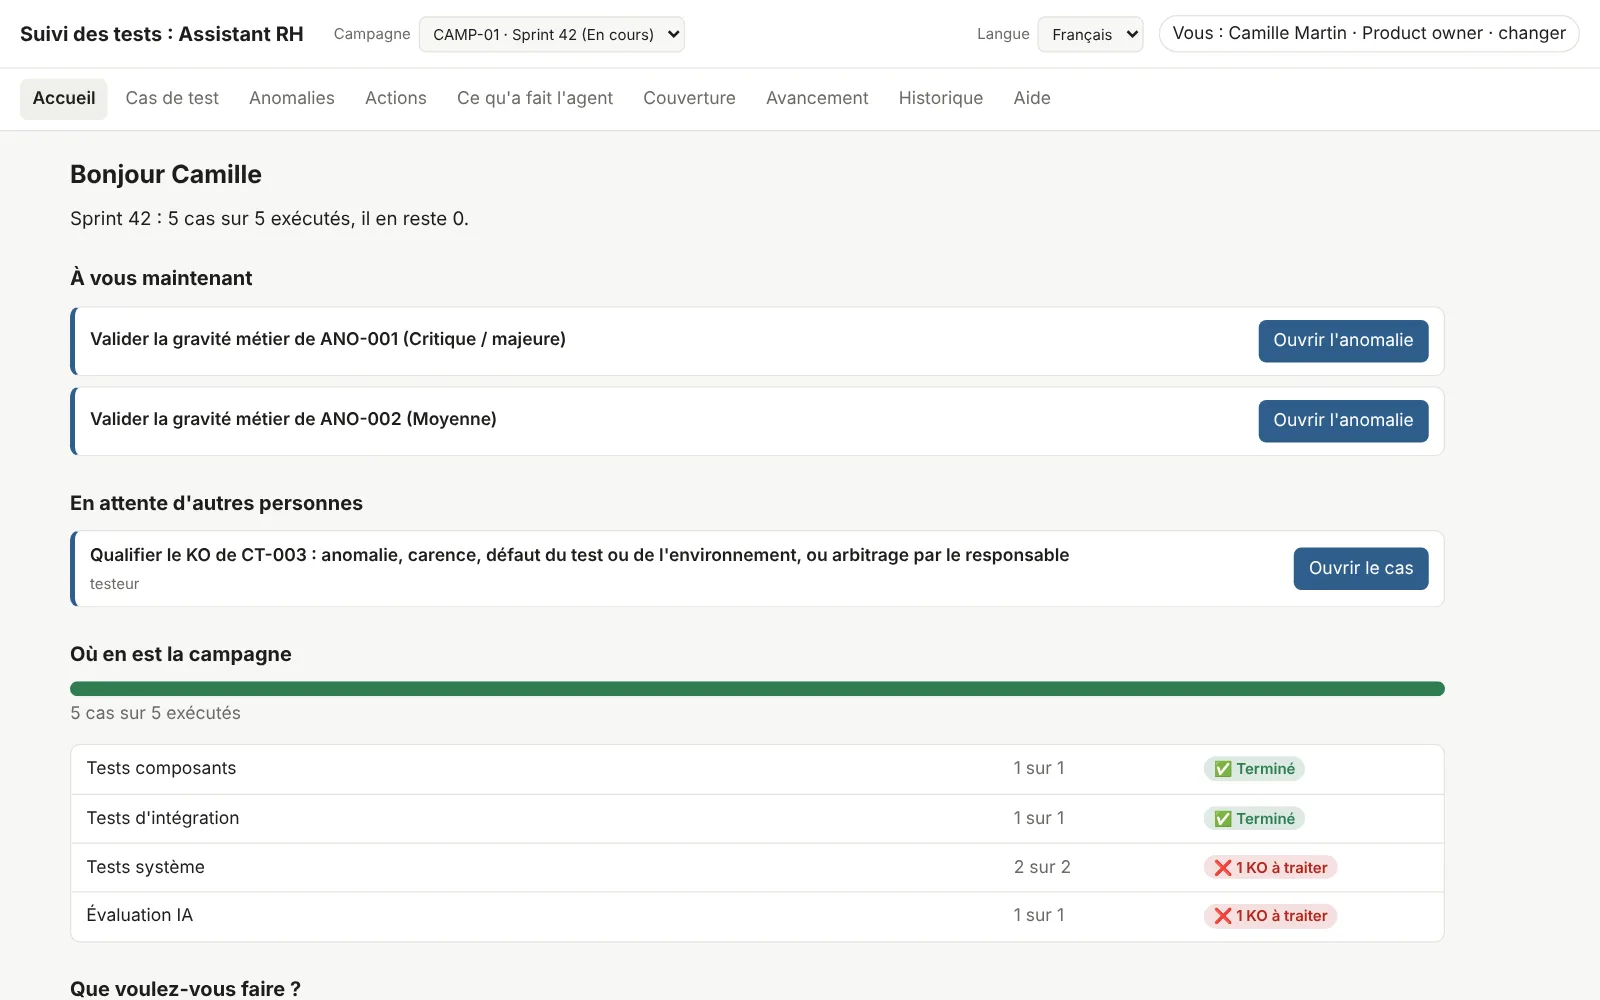Go to the Anomalies tab

(x=292, y=98)
